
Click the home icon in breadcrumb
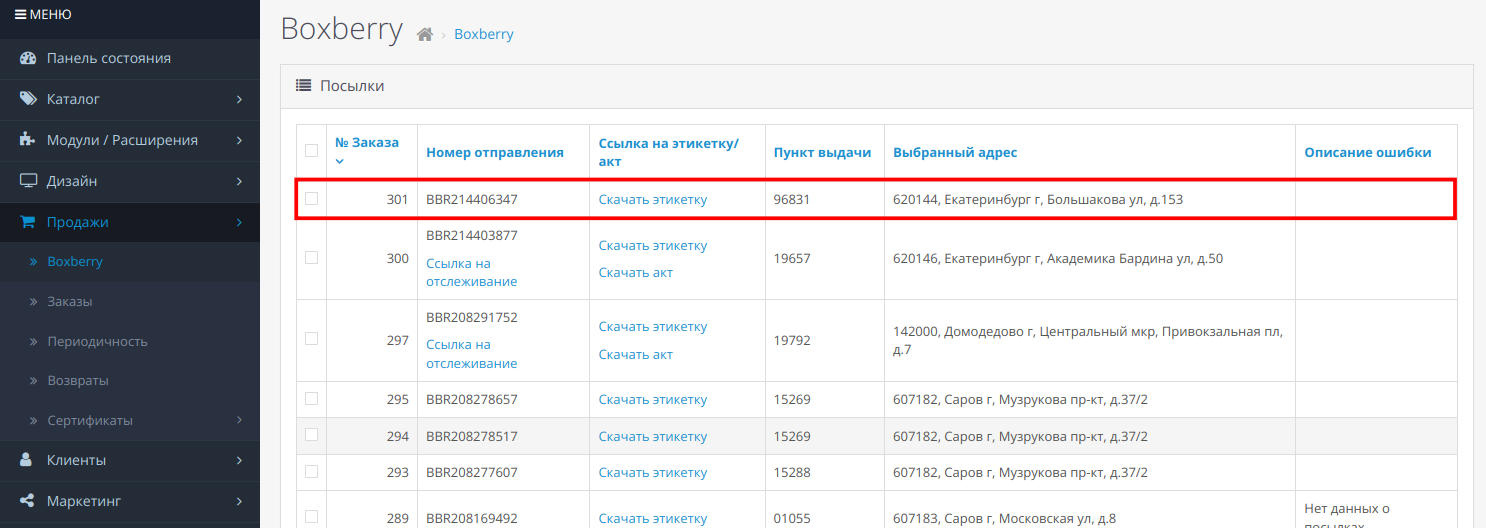point(425,34)
